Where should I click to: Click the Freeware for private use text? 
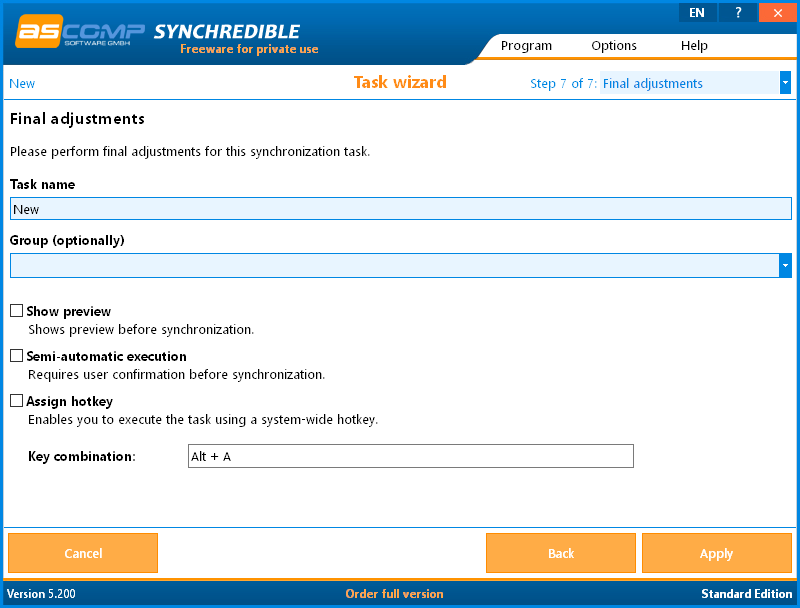click(249, 49)
